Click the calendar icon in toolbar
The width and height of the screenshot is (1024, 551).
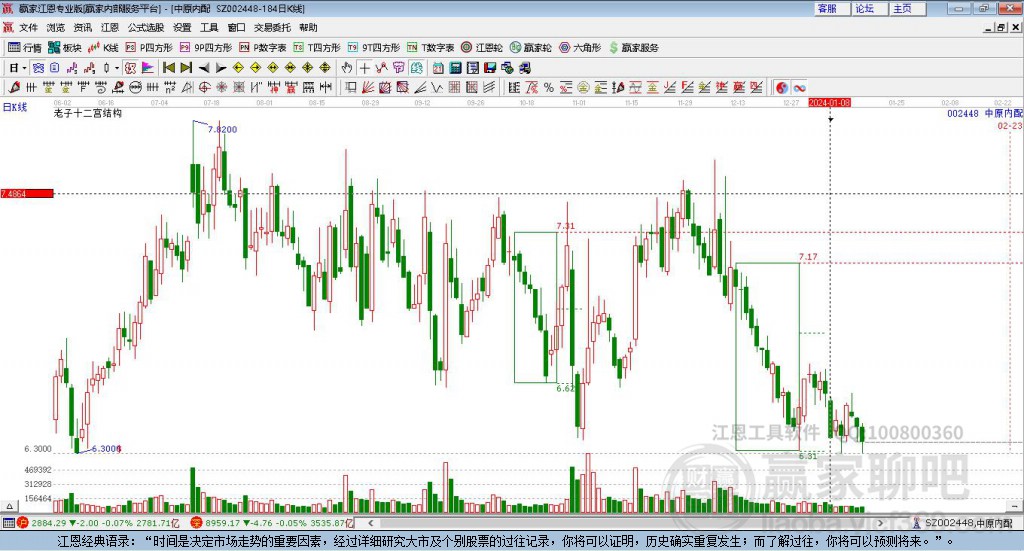pos(438,68)
